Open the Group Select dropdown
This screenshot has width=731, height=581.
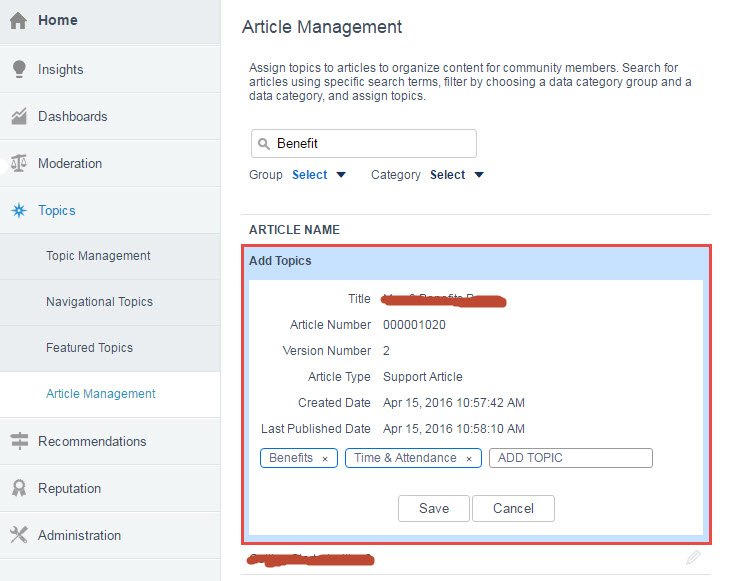(x=319, y=175)
